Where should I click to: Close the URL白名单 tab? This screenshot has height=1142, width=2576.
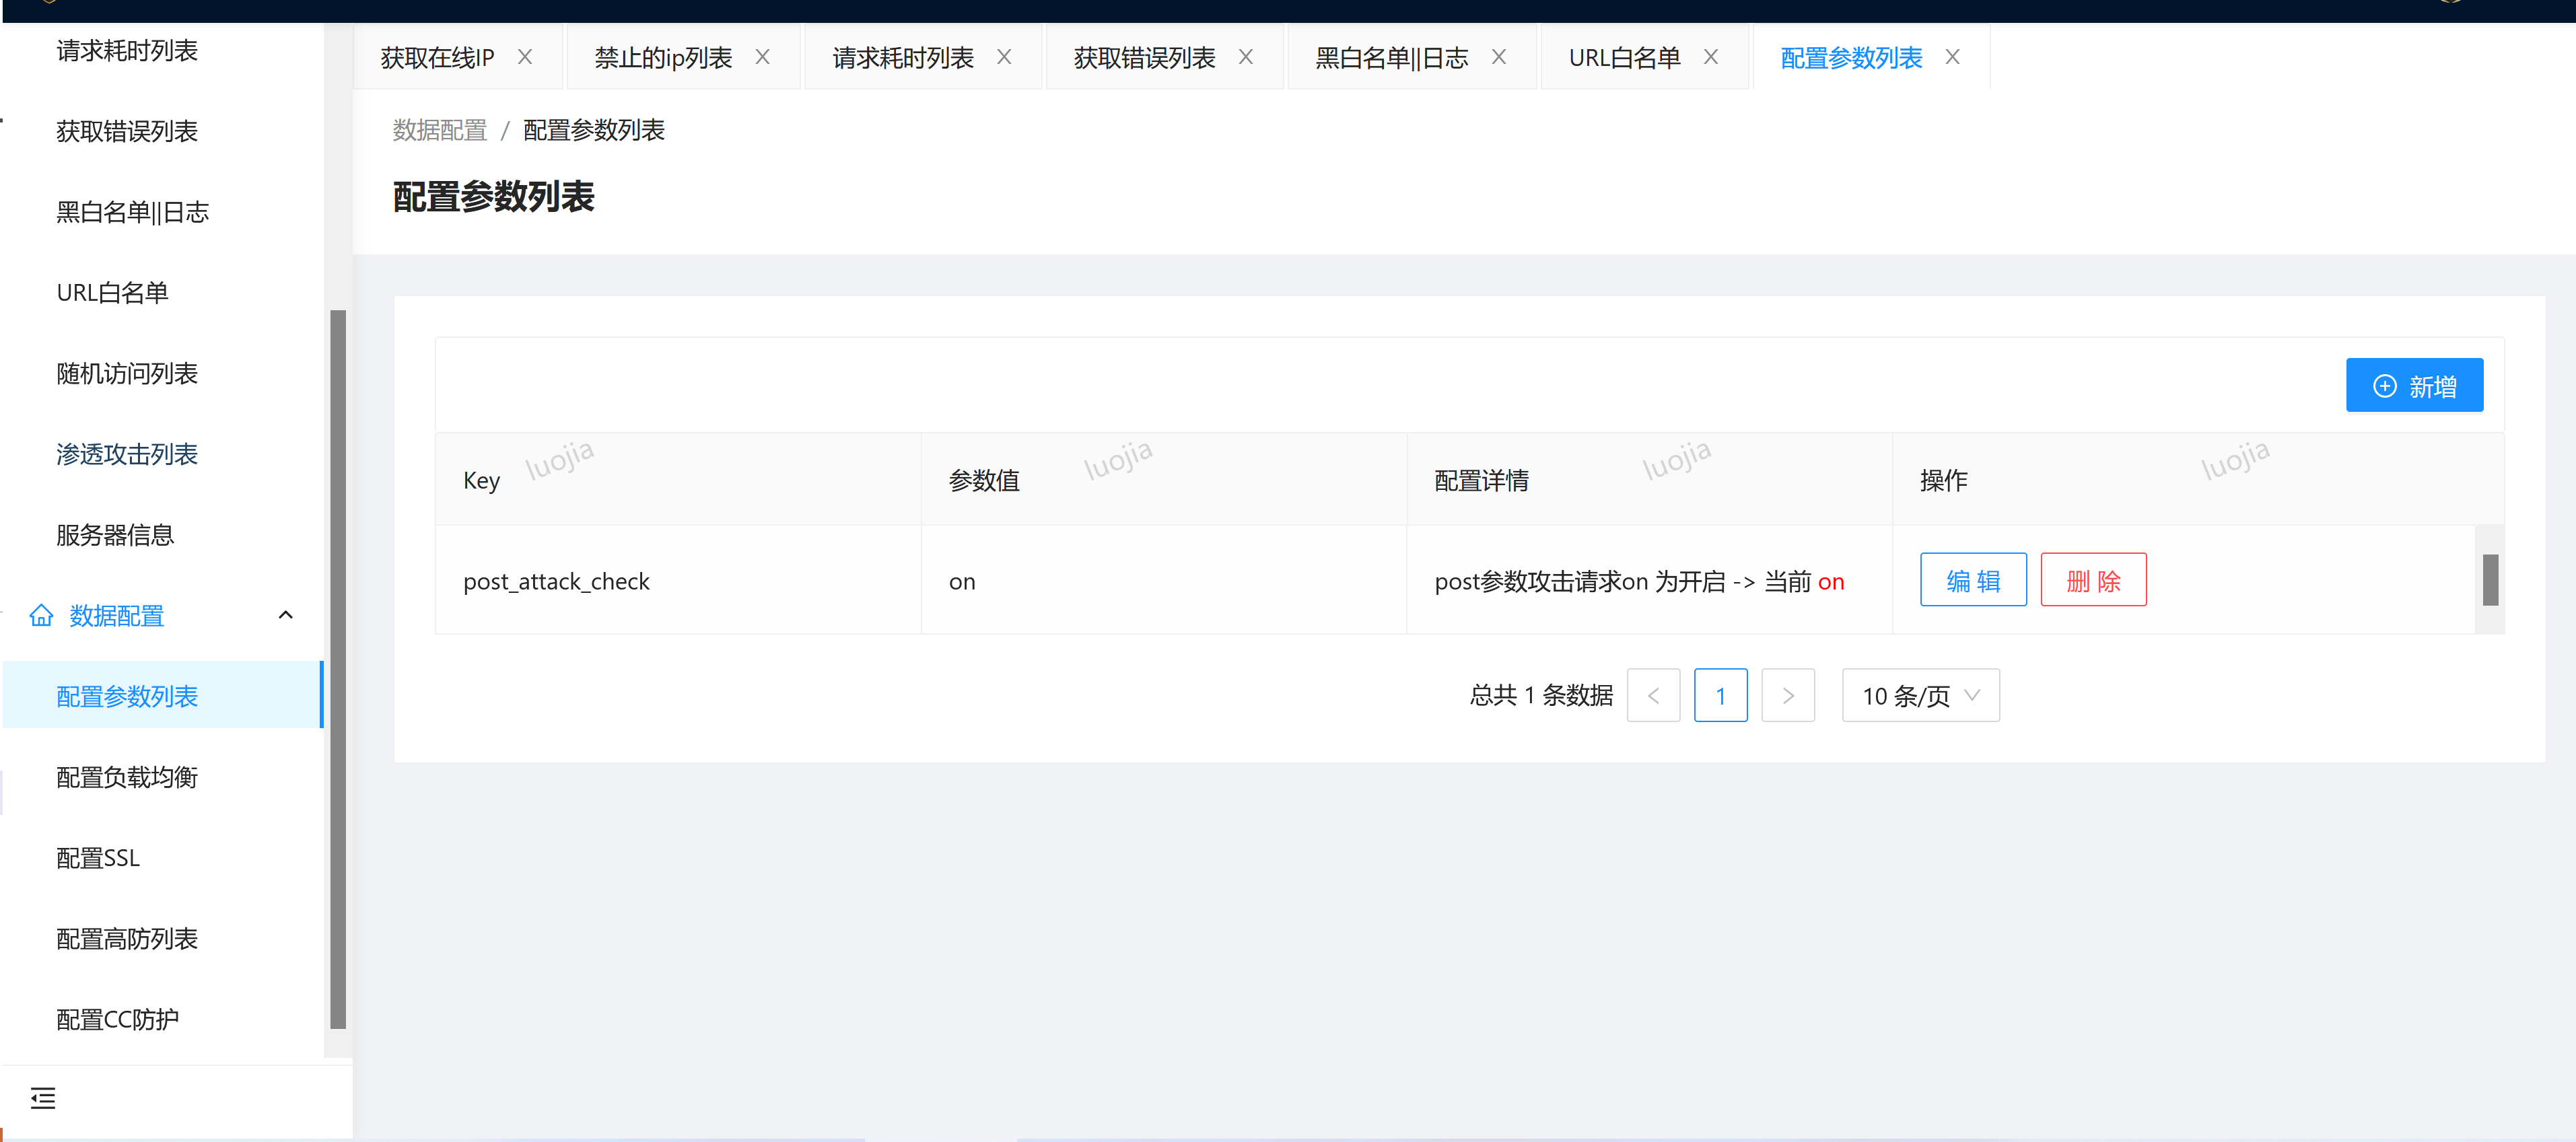[x=1710, y=57]
